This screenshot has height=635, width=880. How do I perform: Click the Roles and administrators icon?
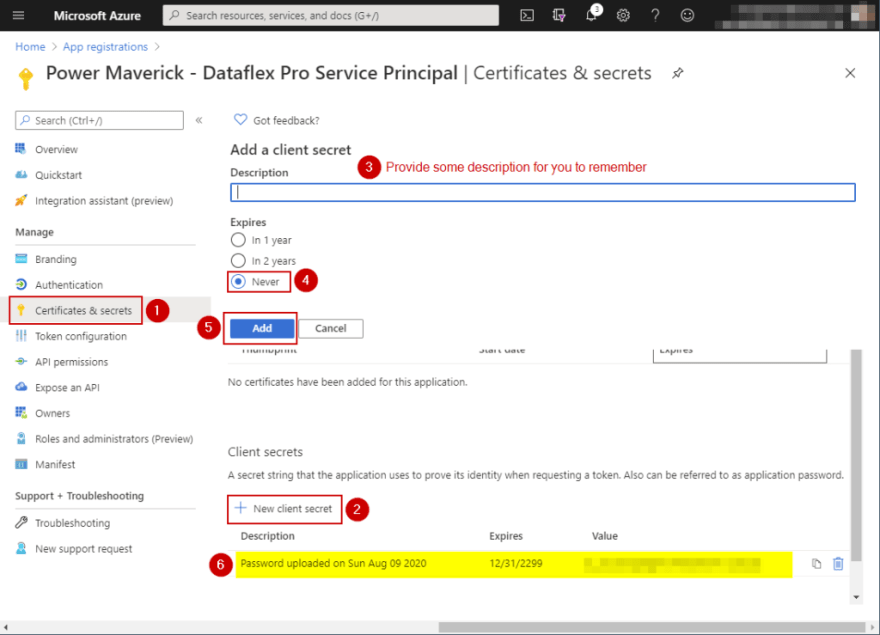pyautogui.click(x=21, y=438)
